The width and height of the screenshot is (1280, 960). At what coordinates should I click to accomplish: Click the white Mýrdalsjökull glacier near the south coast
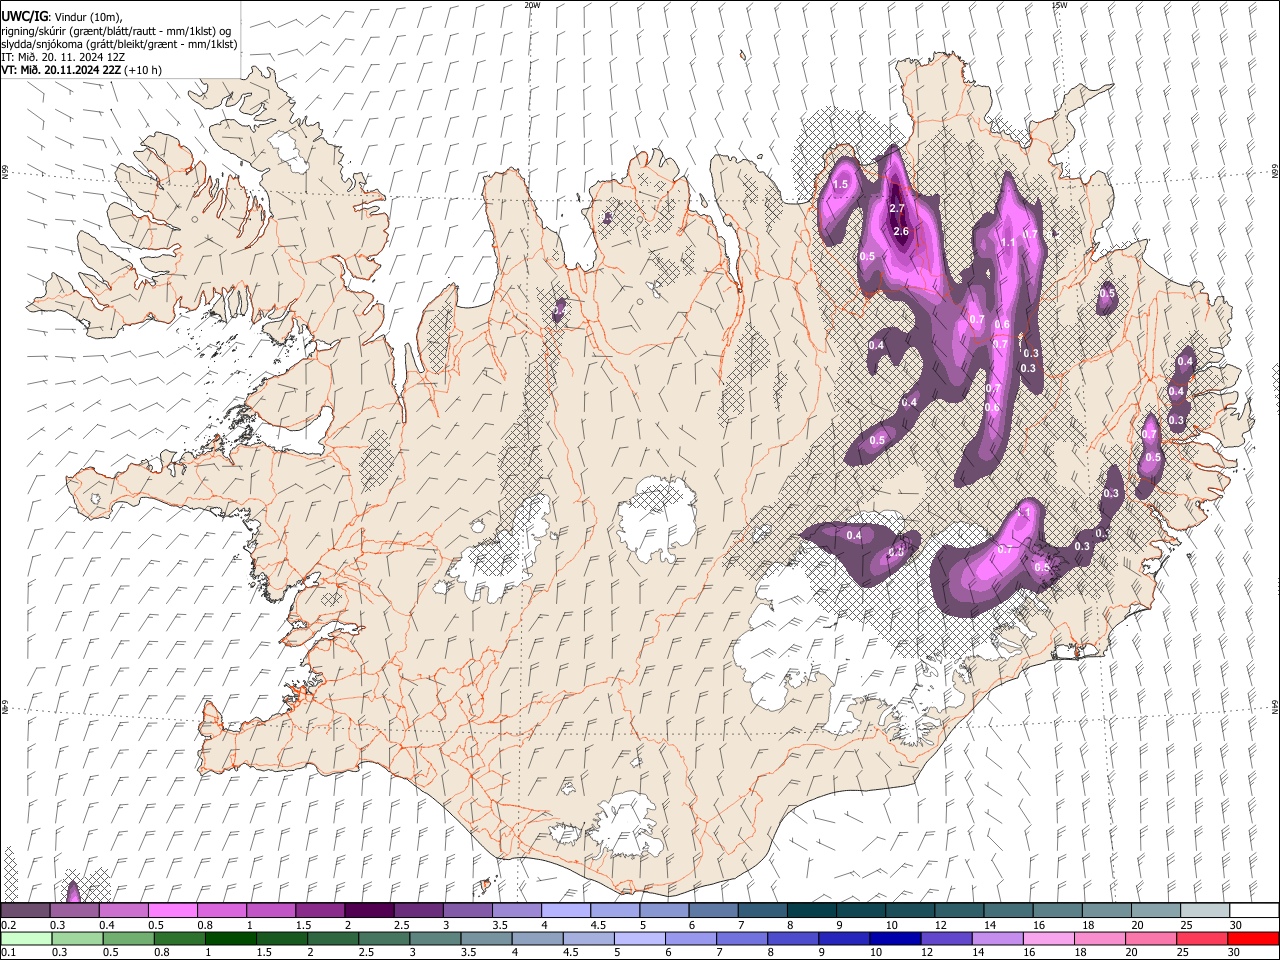coord(626,826)
